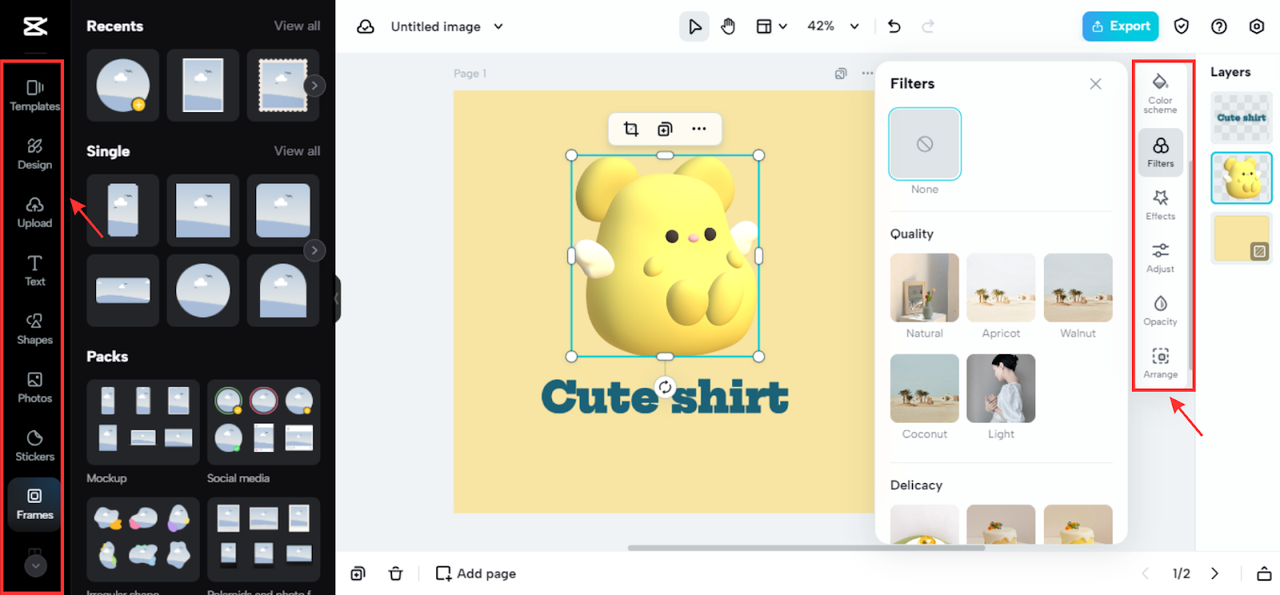This screenshot has width=1280, height=595.
Task: Click the Crop icon in floating toolbar
Action: (631, 129)
